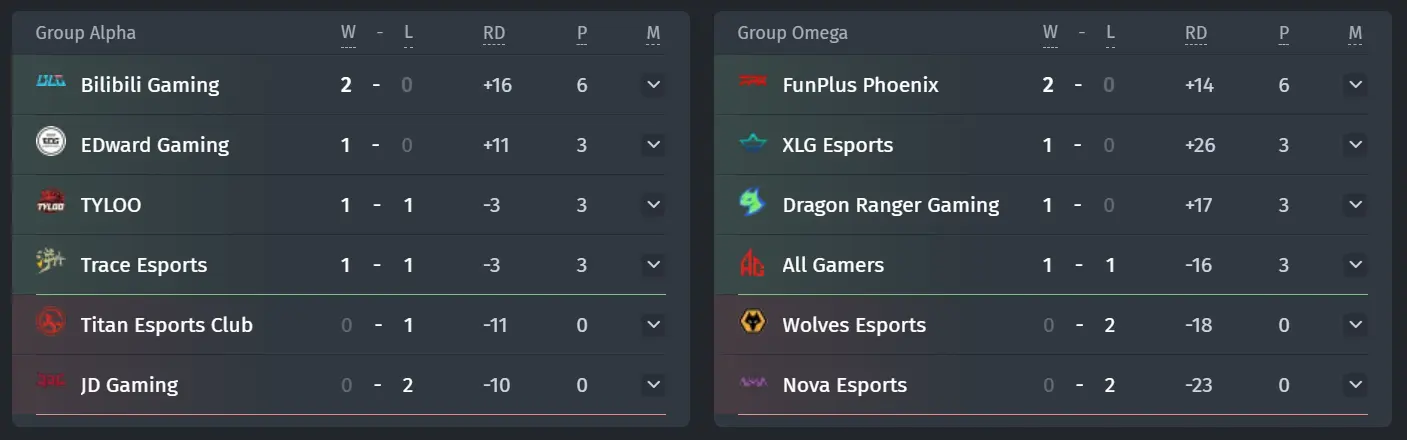
Task: Click the FunPlus Phoenix team logo
Action: pyautogui.click(x=753, y=82)
